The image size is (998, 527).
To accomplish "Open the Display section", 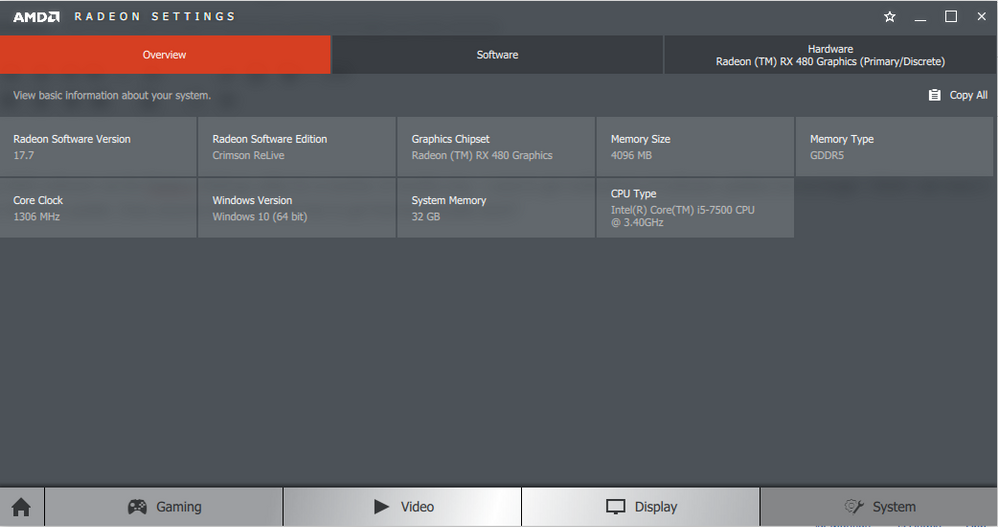I will click(x=641, y=507).
